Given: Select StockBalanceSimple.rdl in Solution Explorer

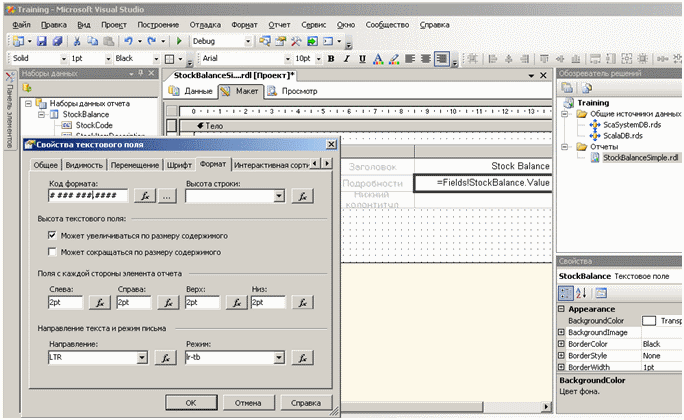Looking at the screenshot, I should point(640,158).
